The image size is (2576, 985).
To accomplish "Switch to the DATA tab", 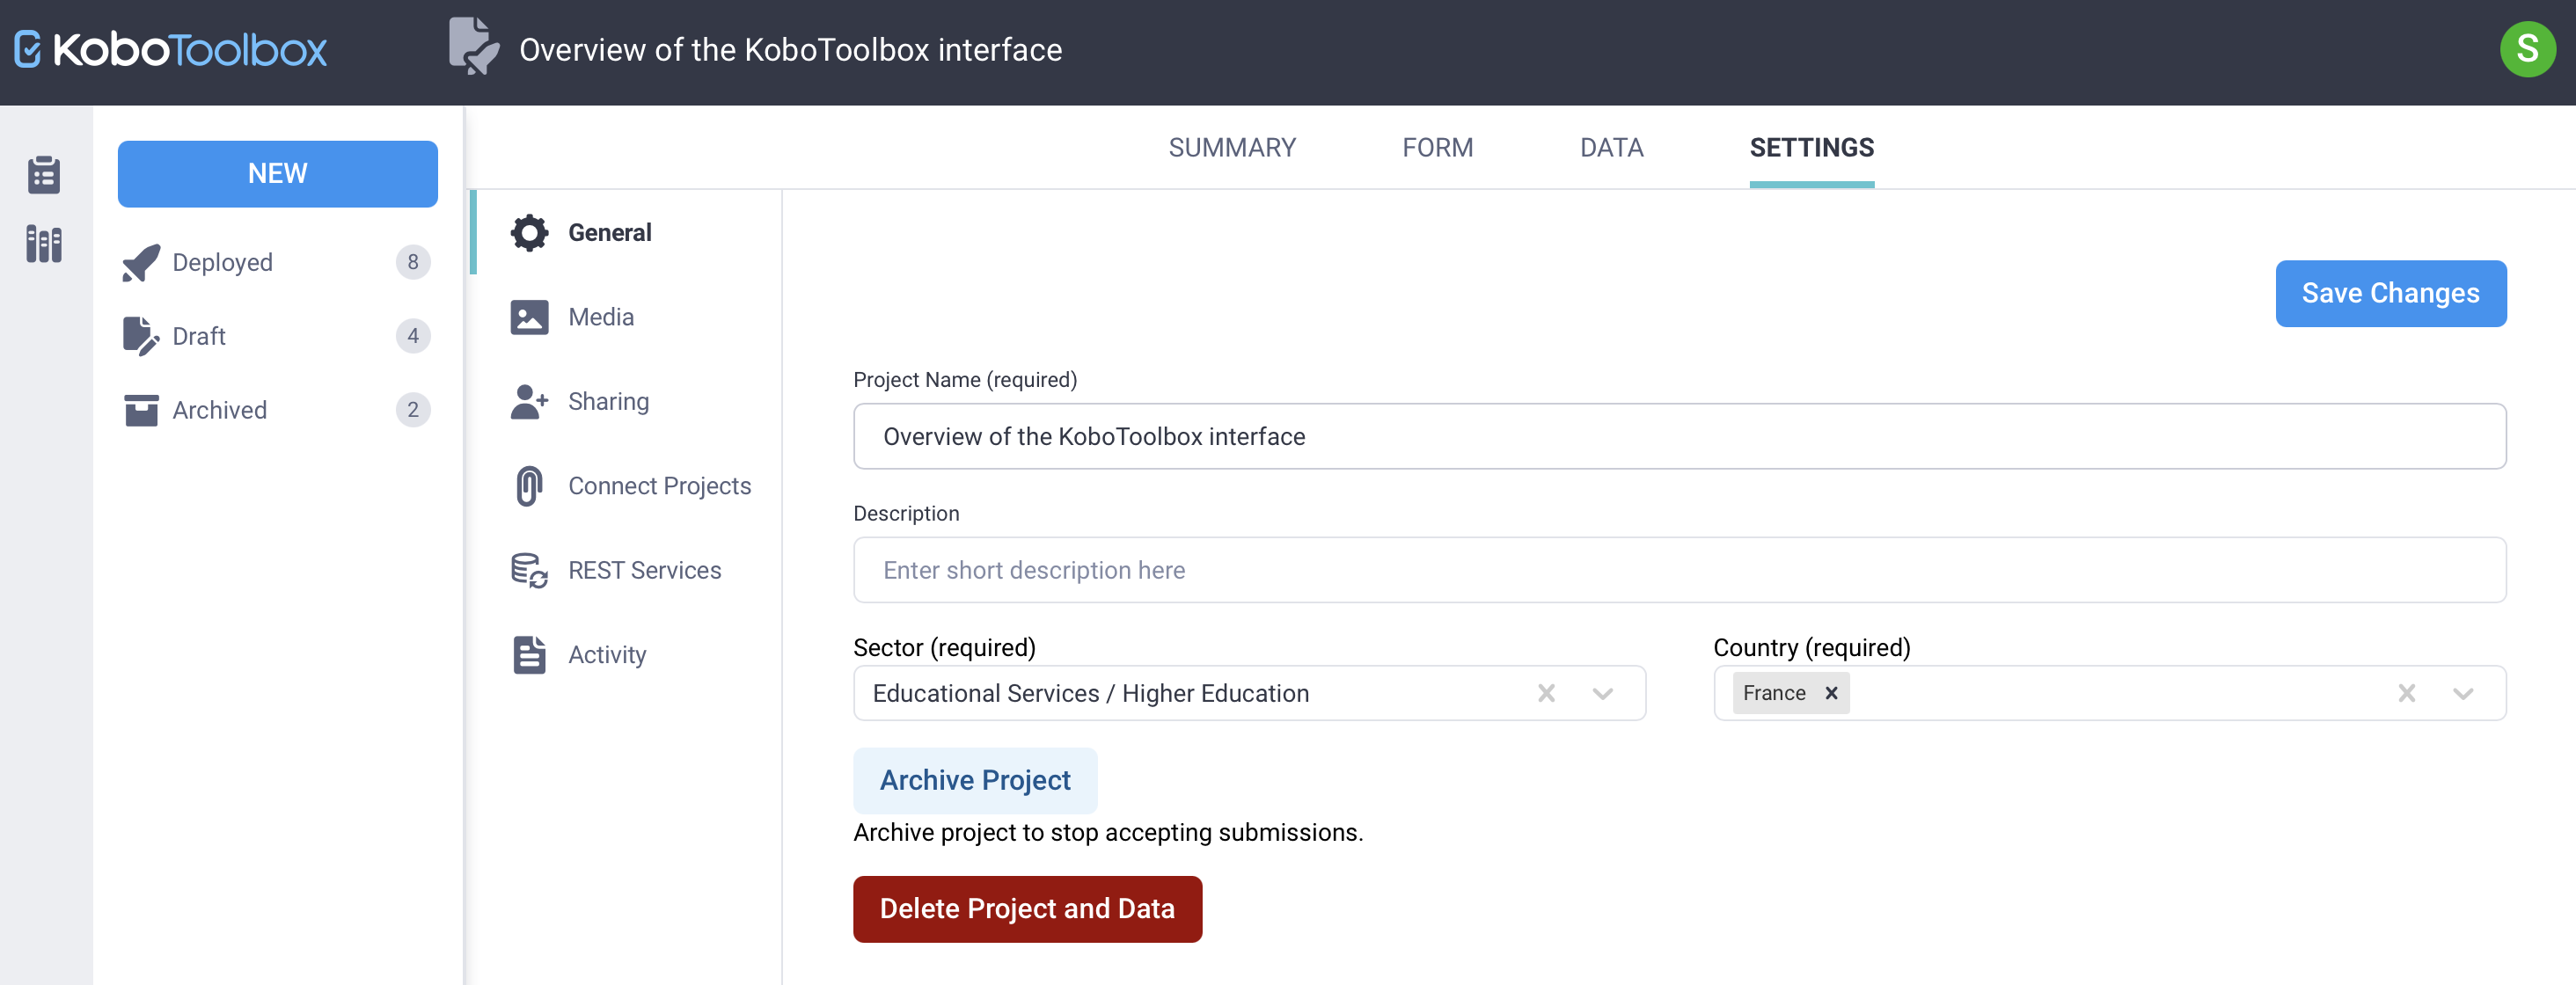I will [1611, 148].
